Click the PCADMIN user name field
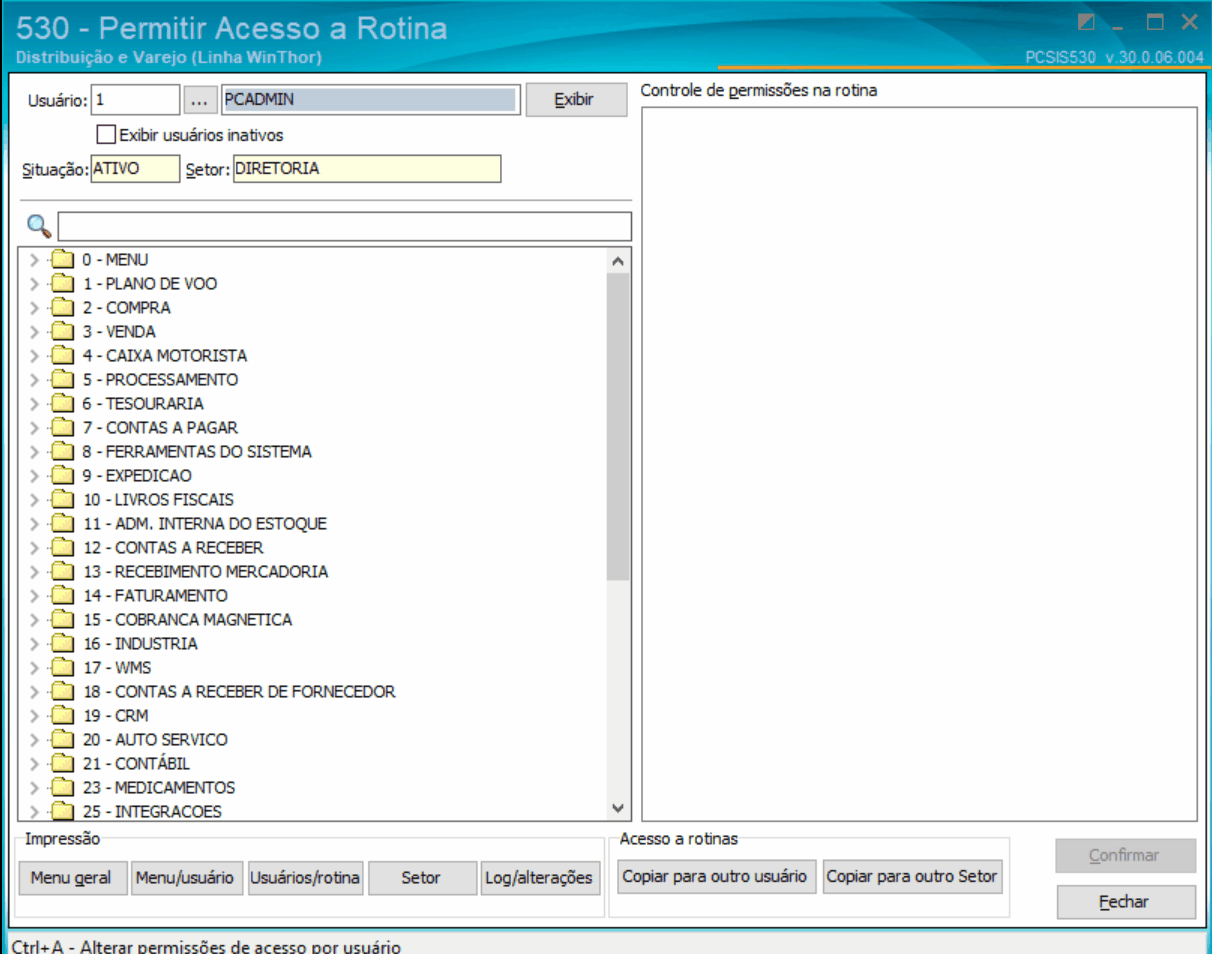The width and height of the screenshot is (1212, 954). pos(370,100)
